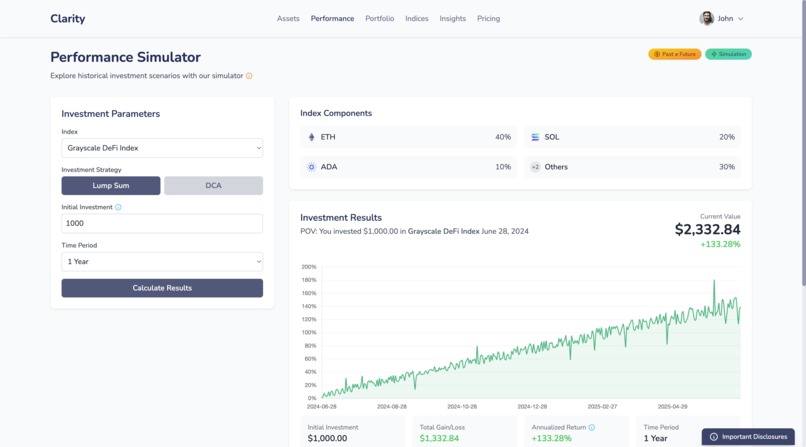Open the Assets nav item
The width and height of the screenshot is (806, 447).
(288, 18)
